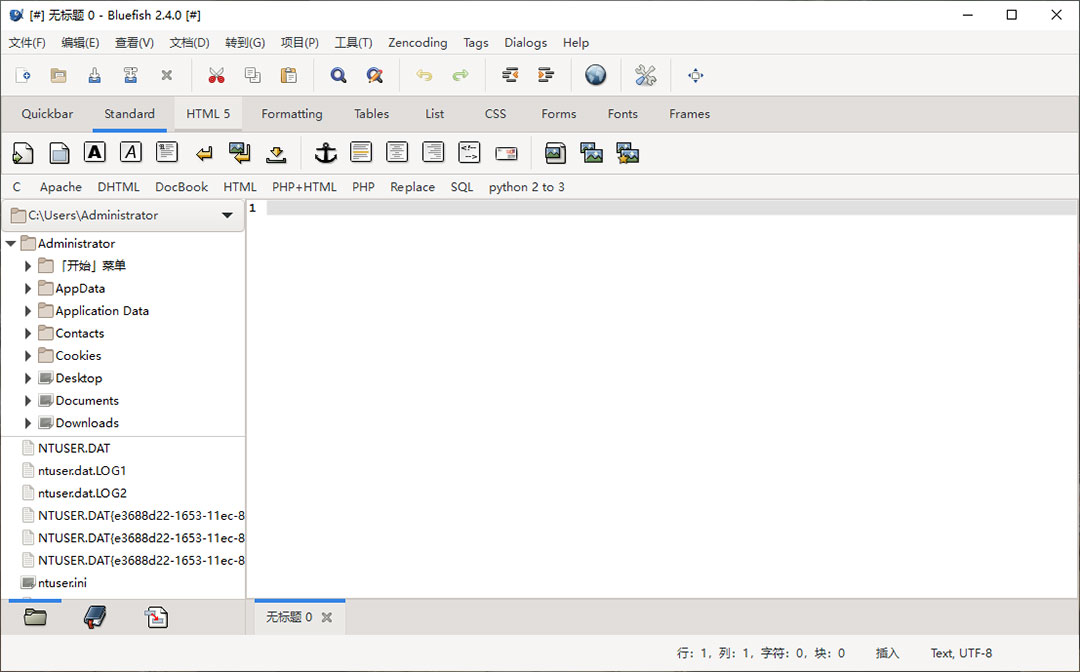The height and width of the screenshot is (672, 1080).
Task: Click the PHP+HTML quick link
Action: (304, 187)
